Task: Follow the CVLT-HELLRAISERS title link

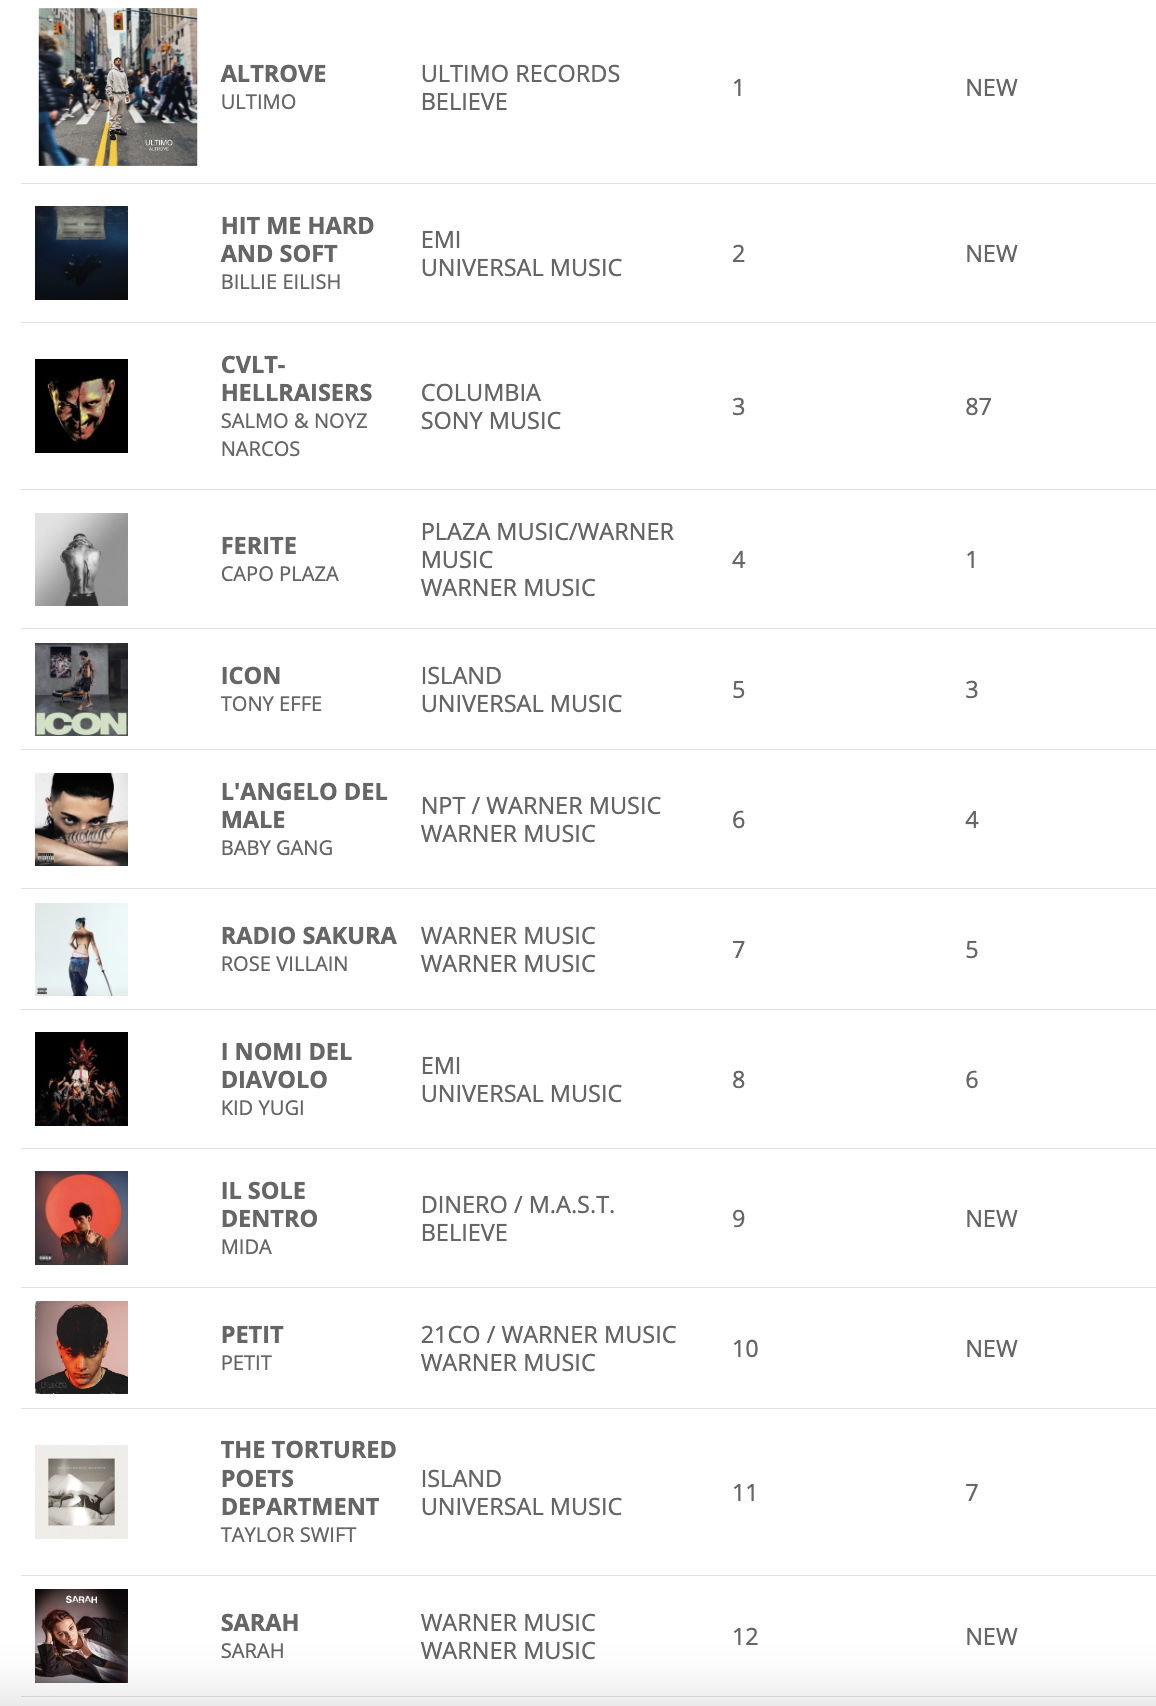Action: click(x=296, y=379)
